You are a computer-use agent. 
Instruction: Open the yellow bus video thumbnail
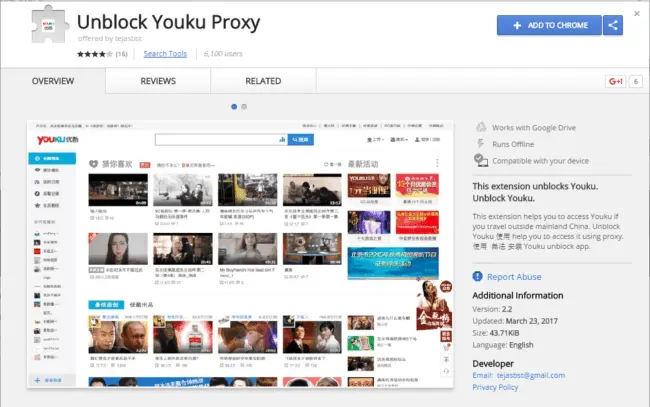tap(247, 190)
